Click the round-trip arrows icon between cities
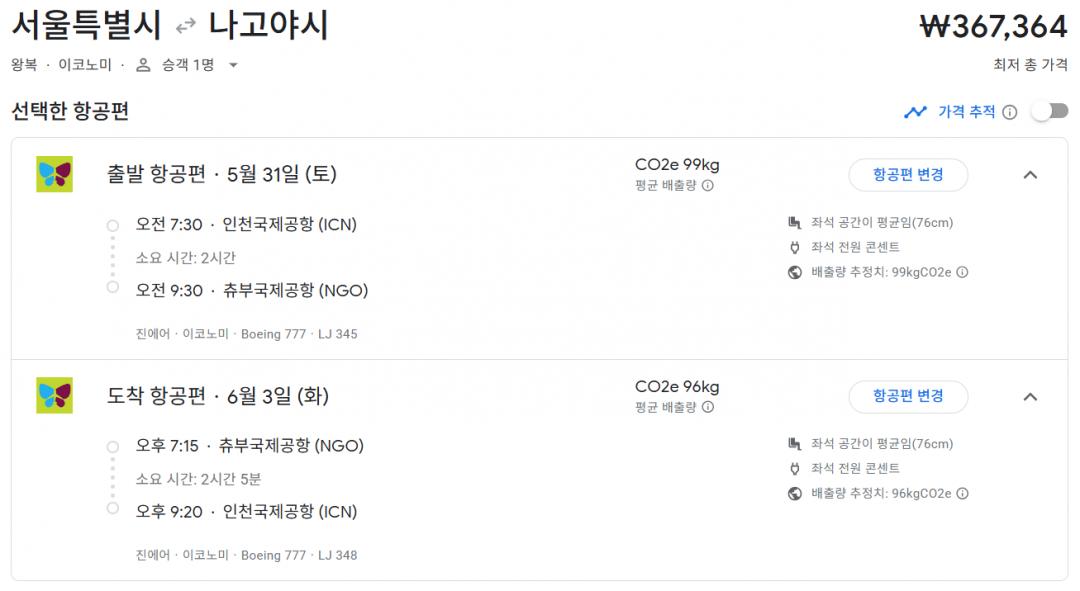This screenshot has height=591, width=1080. click(185, 27)
